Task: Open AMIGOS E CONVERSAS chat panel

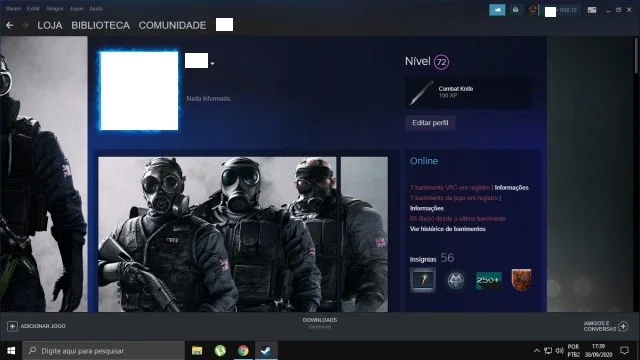Action: pyautogui.click(x=606, y=326)
